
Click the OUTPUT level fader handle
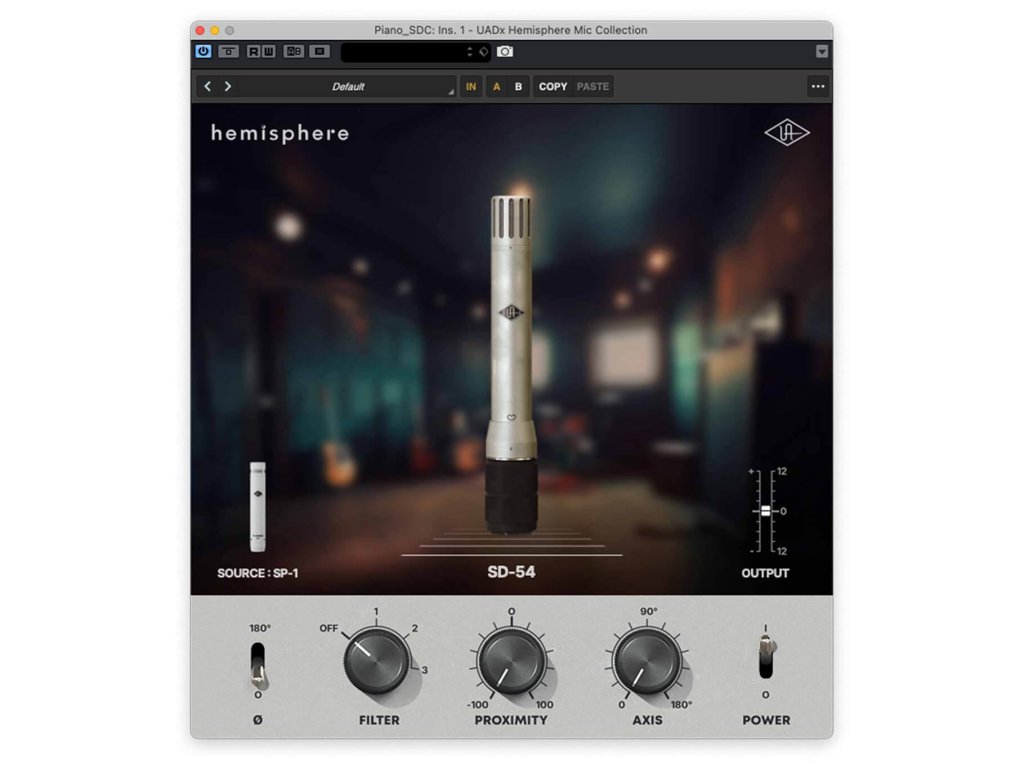pos(765,511)
